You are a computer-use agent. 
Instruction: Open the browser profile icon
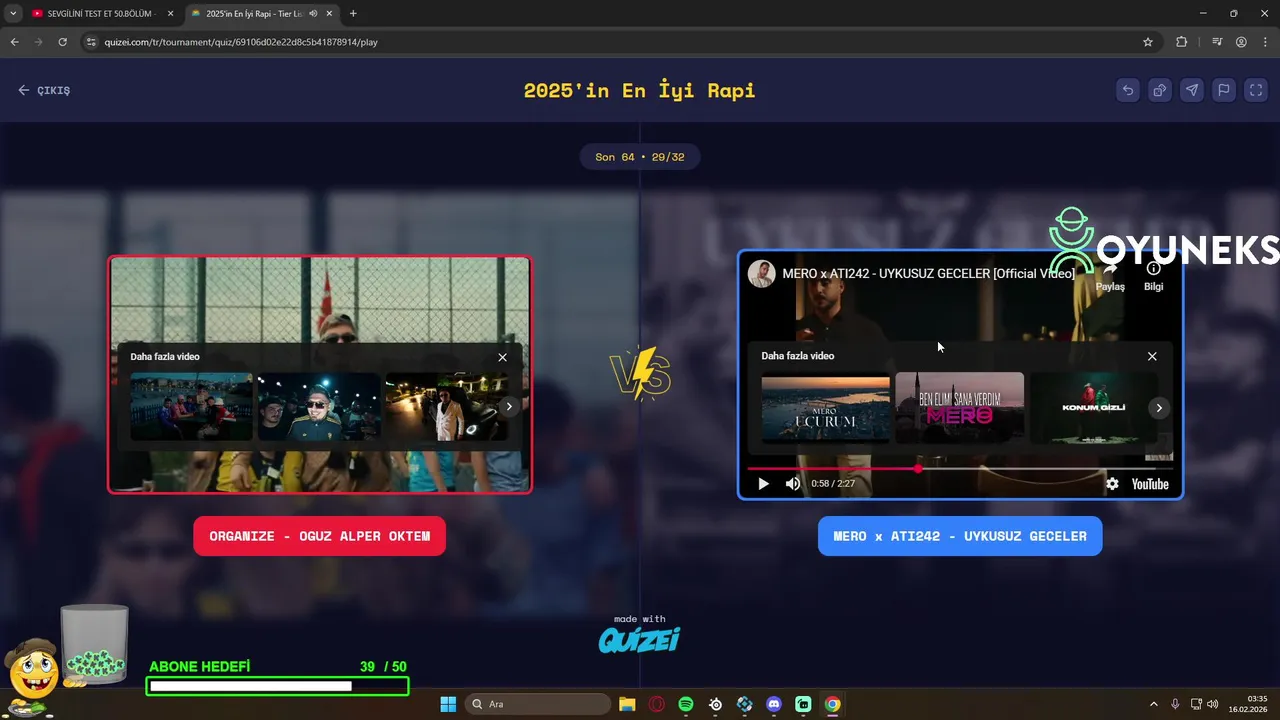tap(1241, 42)
